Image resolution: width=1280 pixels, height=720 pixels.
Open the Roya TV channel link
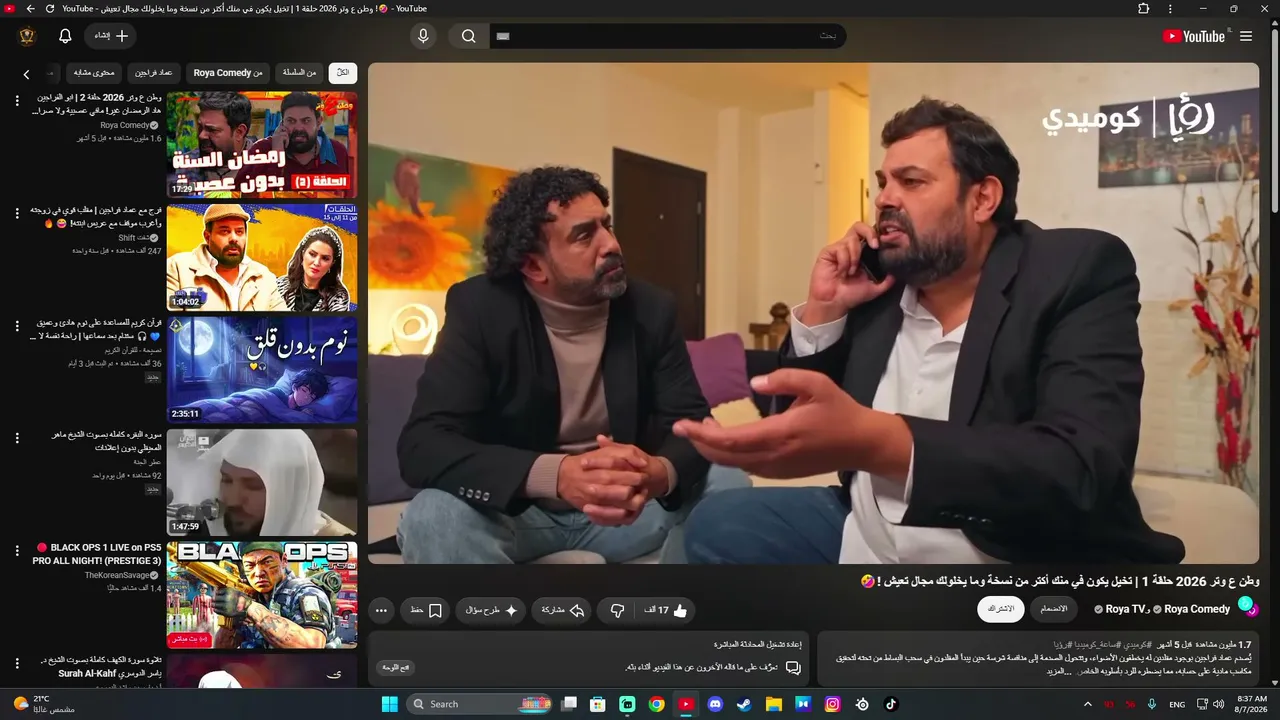[x=1125, y=609]
